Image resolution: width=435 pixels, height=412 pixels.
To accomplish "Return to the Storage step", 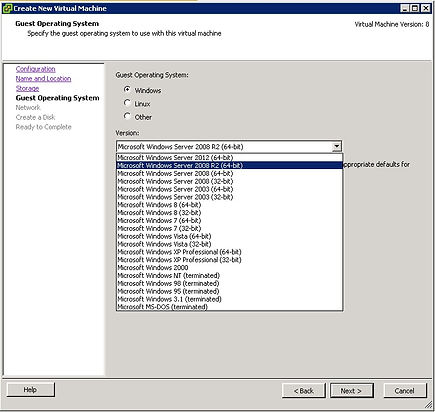I will point(27,88).
